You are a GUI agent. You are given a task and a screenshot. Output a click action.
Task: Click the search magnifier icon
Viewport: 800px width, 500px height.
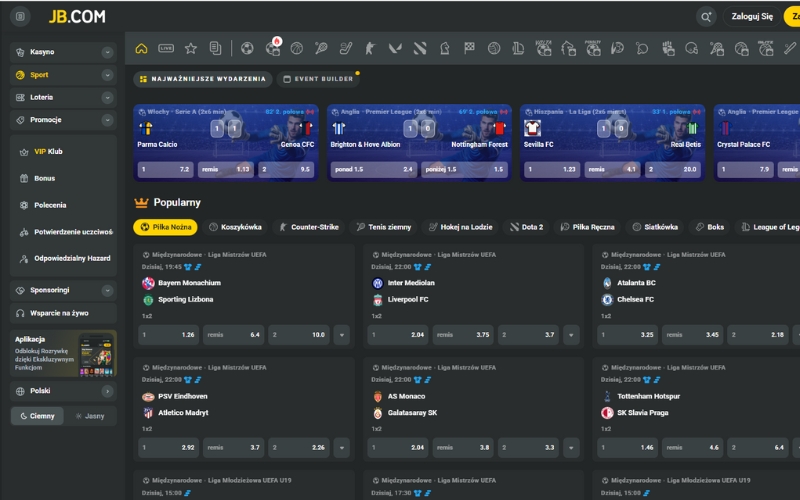tap(707, 17)
